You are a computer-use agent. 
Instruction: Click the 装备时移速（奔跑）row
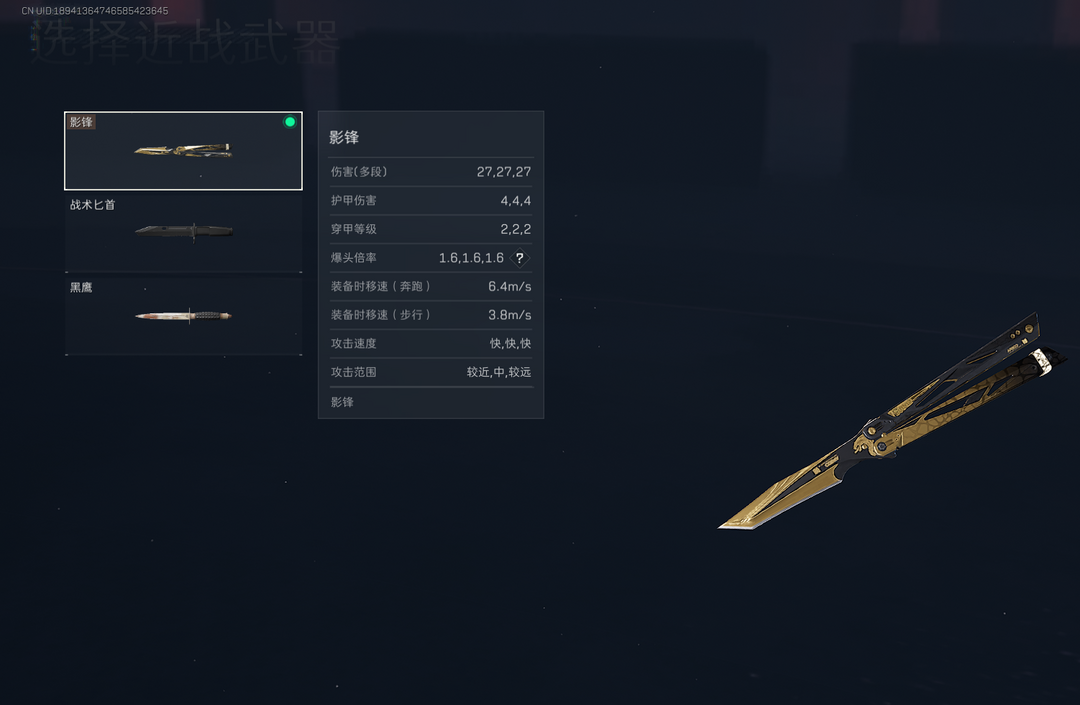click(x=431, y=286)
